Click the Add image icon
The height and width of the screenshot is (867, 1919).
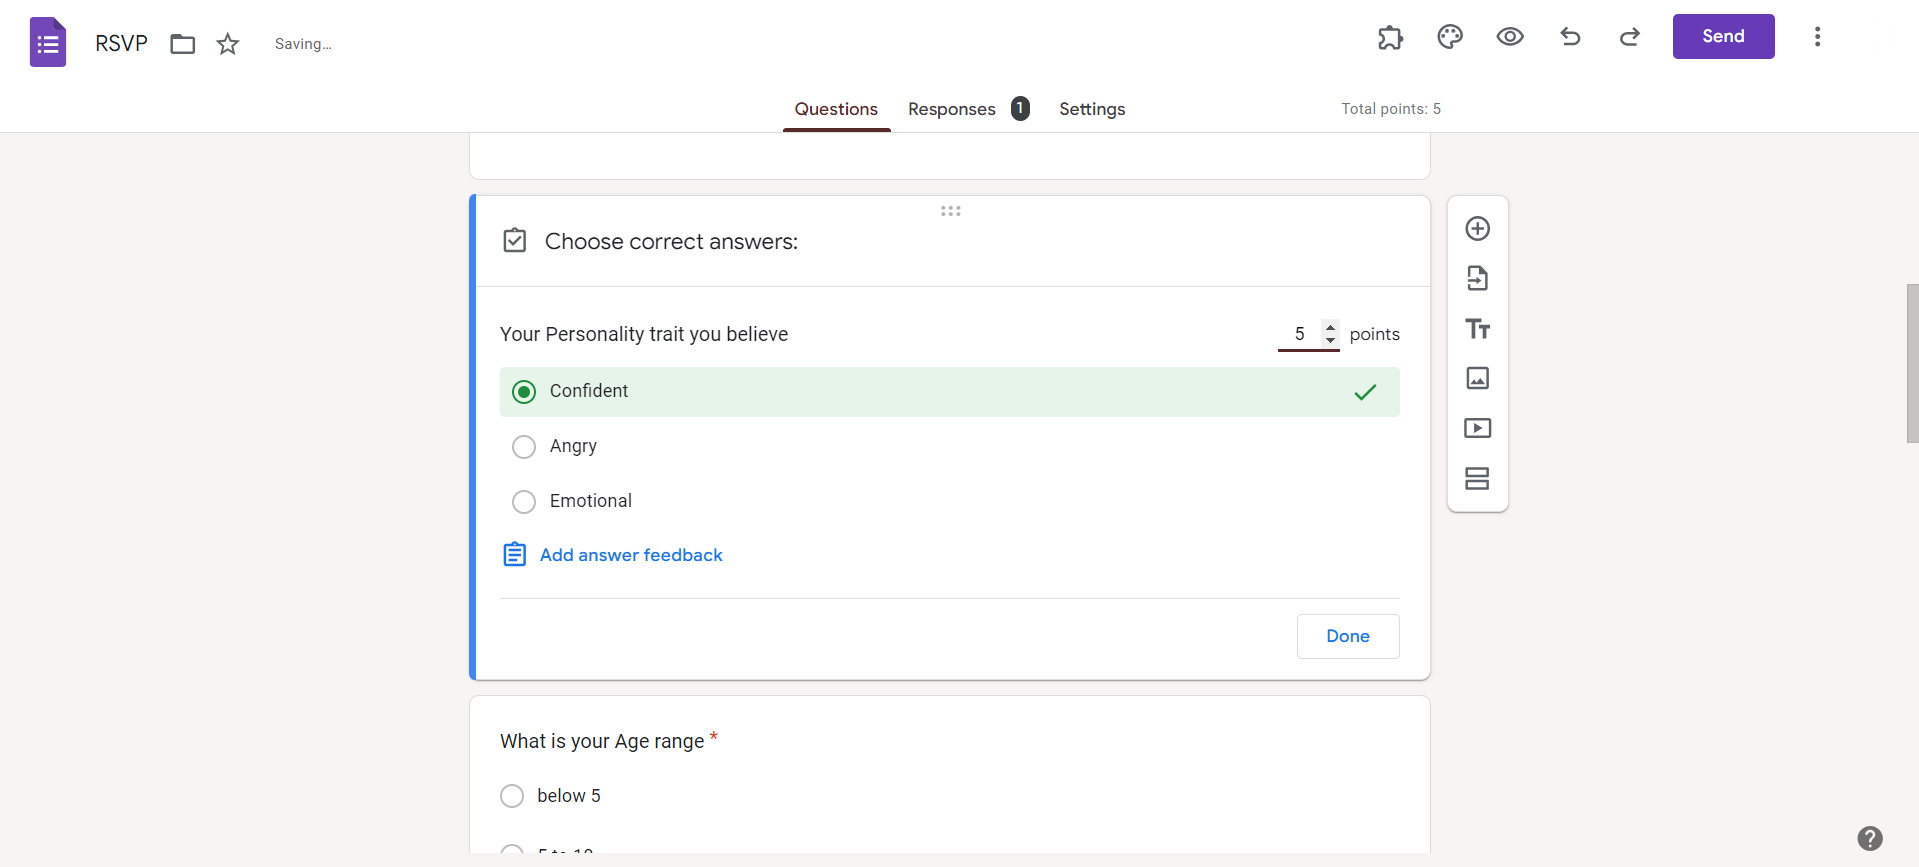[x=1477, y=378]
